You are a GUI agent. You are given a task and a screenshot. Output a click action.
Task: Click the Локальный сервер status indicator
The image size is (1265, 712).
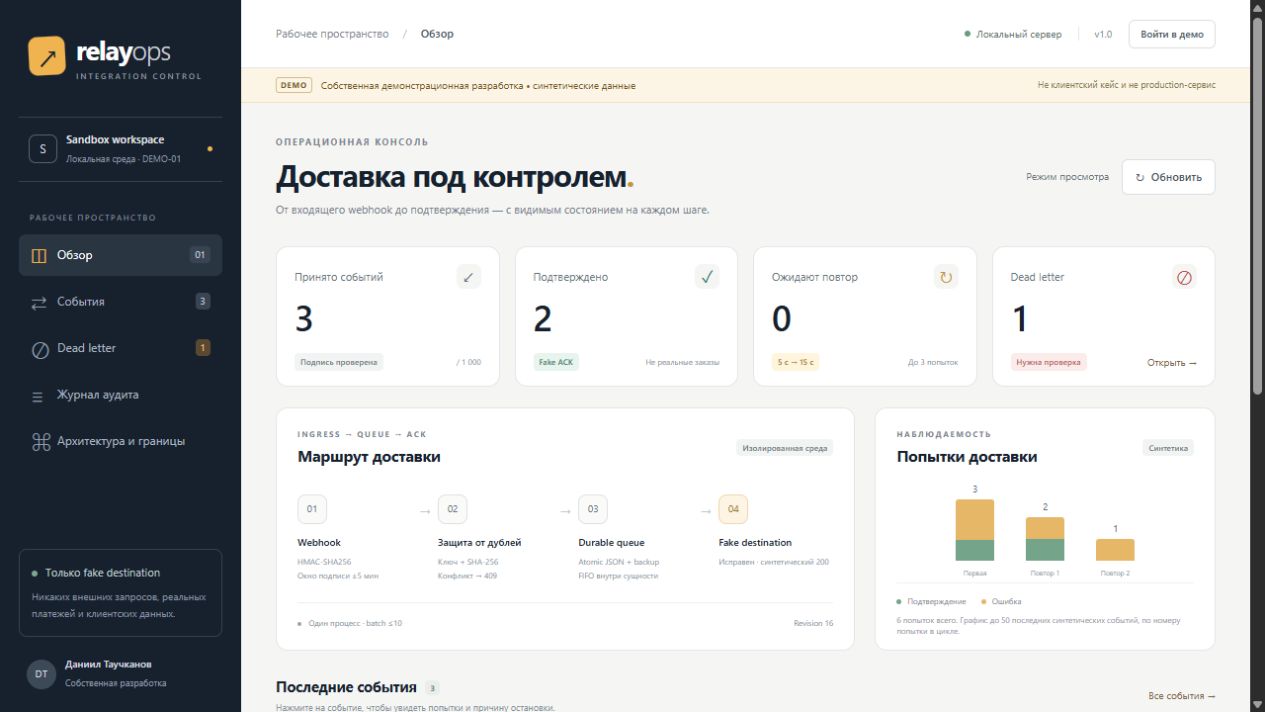coord(1013,34)
